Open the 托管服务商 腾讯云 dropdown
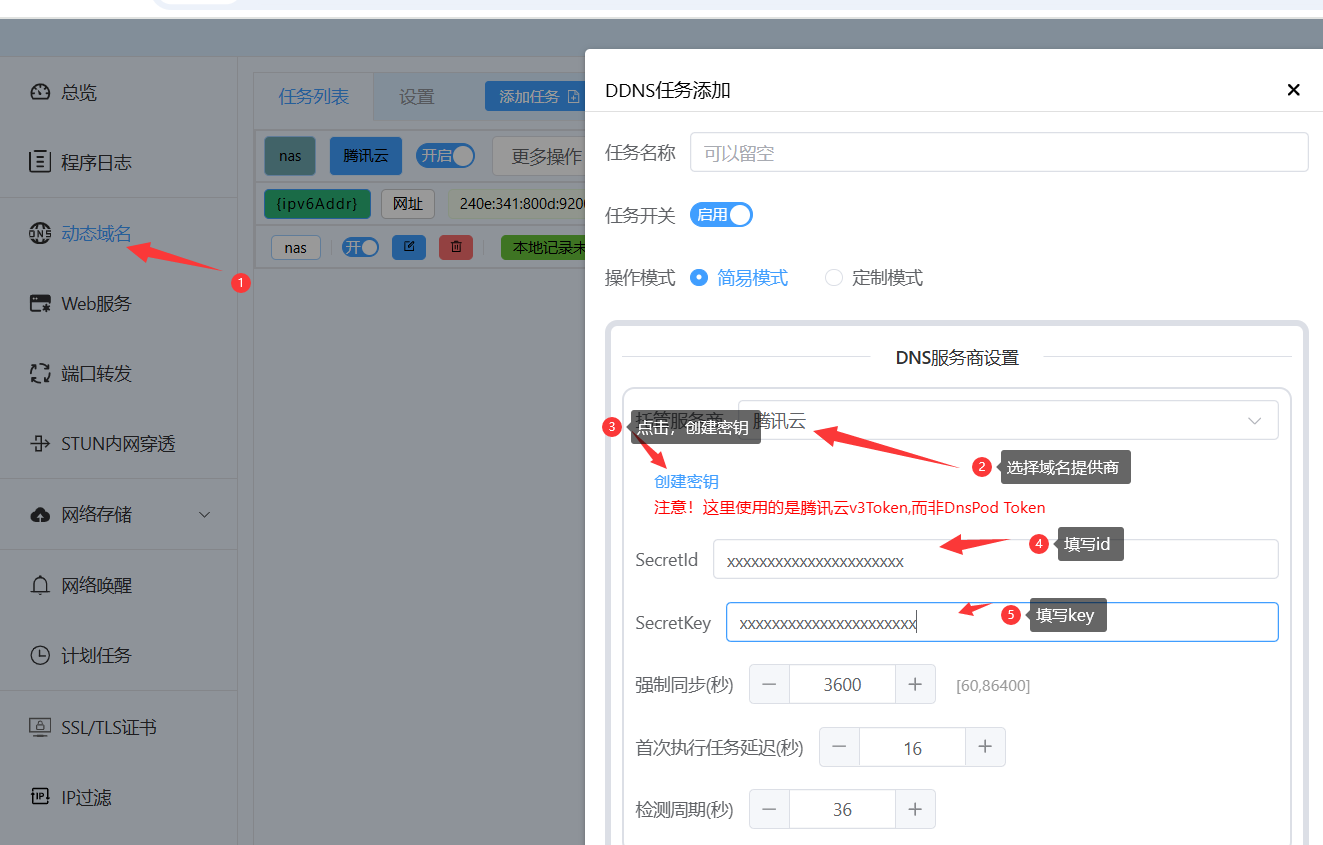This screenshot has height=845, width=1323. point(1008,420)
